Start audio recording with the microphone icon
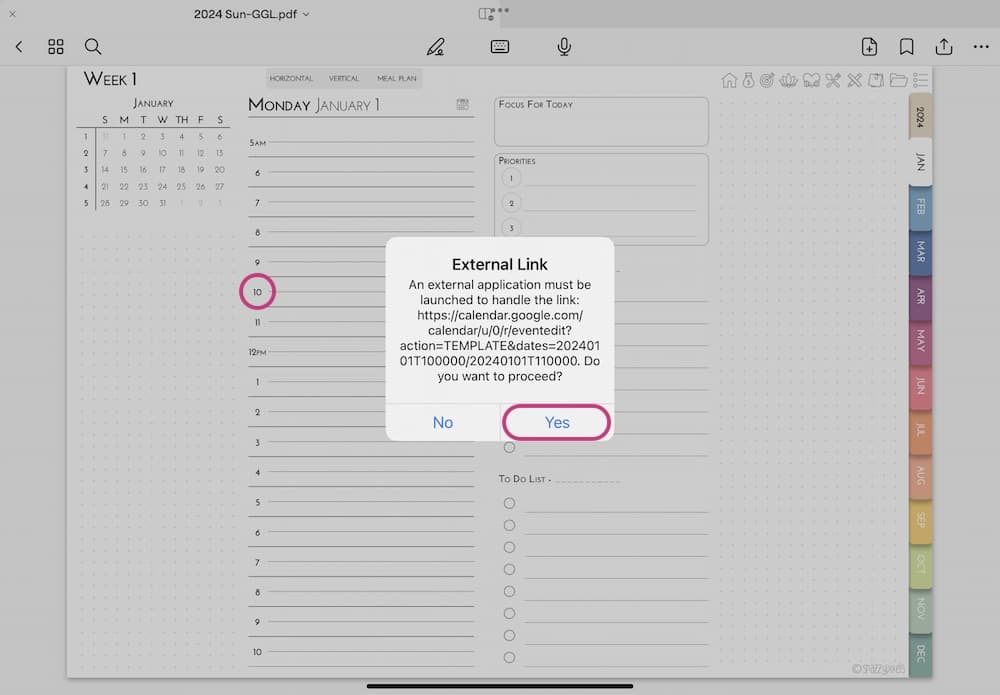This screenshot has height=695, width=1000. (564, 47)
